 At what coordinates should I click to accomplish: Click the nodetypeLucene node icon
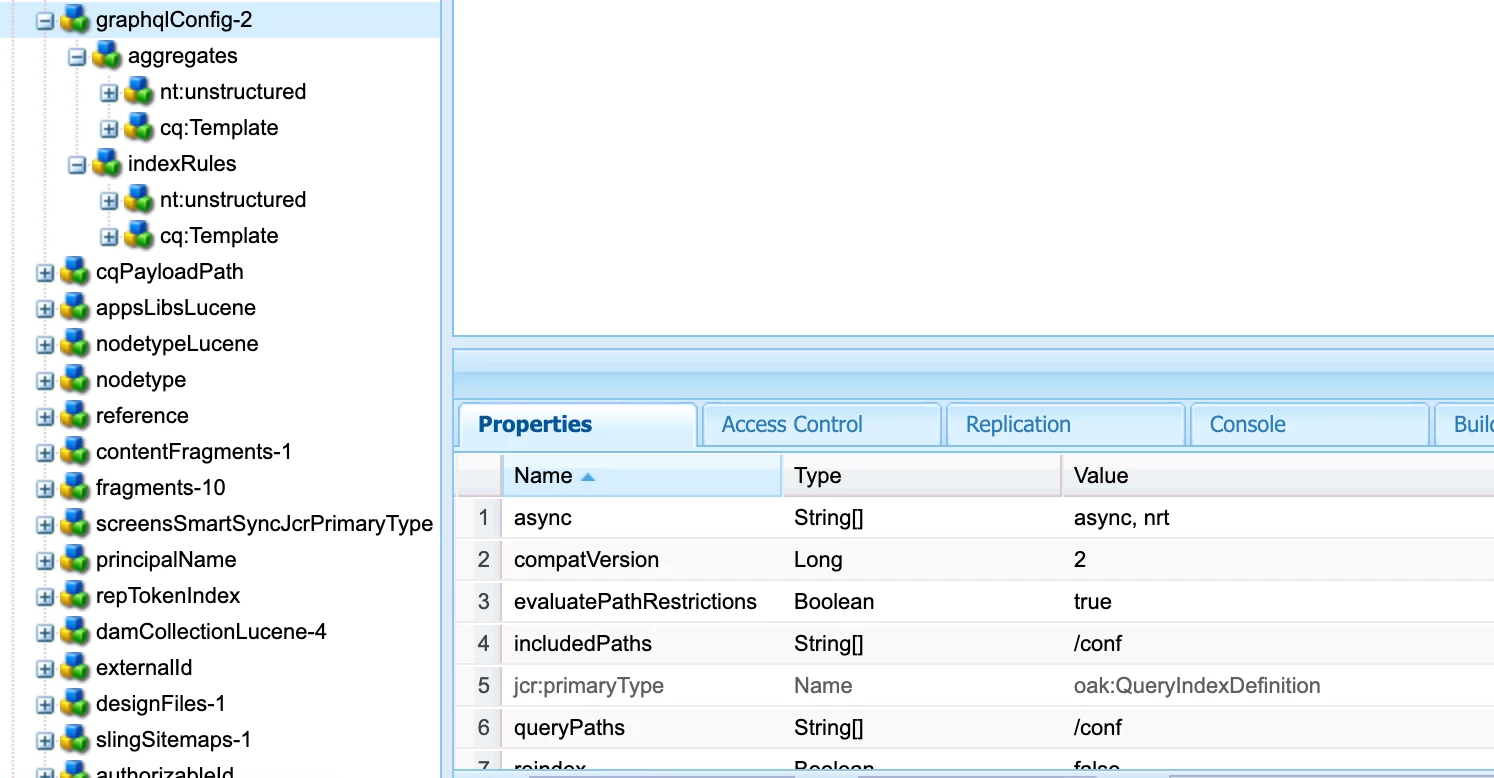[75, 344]
